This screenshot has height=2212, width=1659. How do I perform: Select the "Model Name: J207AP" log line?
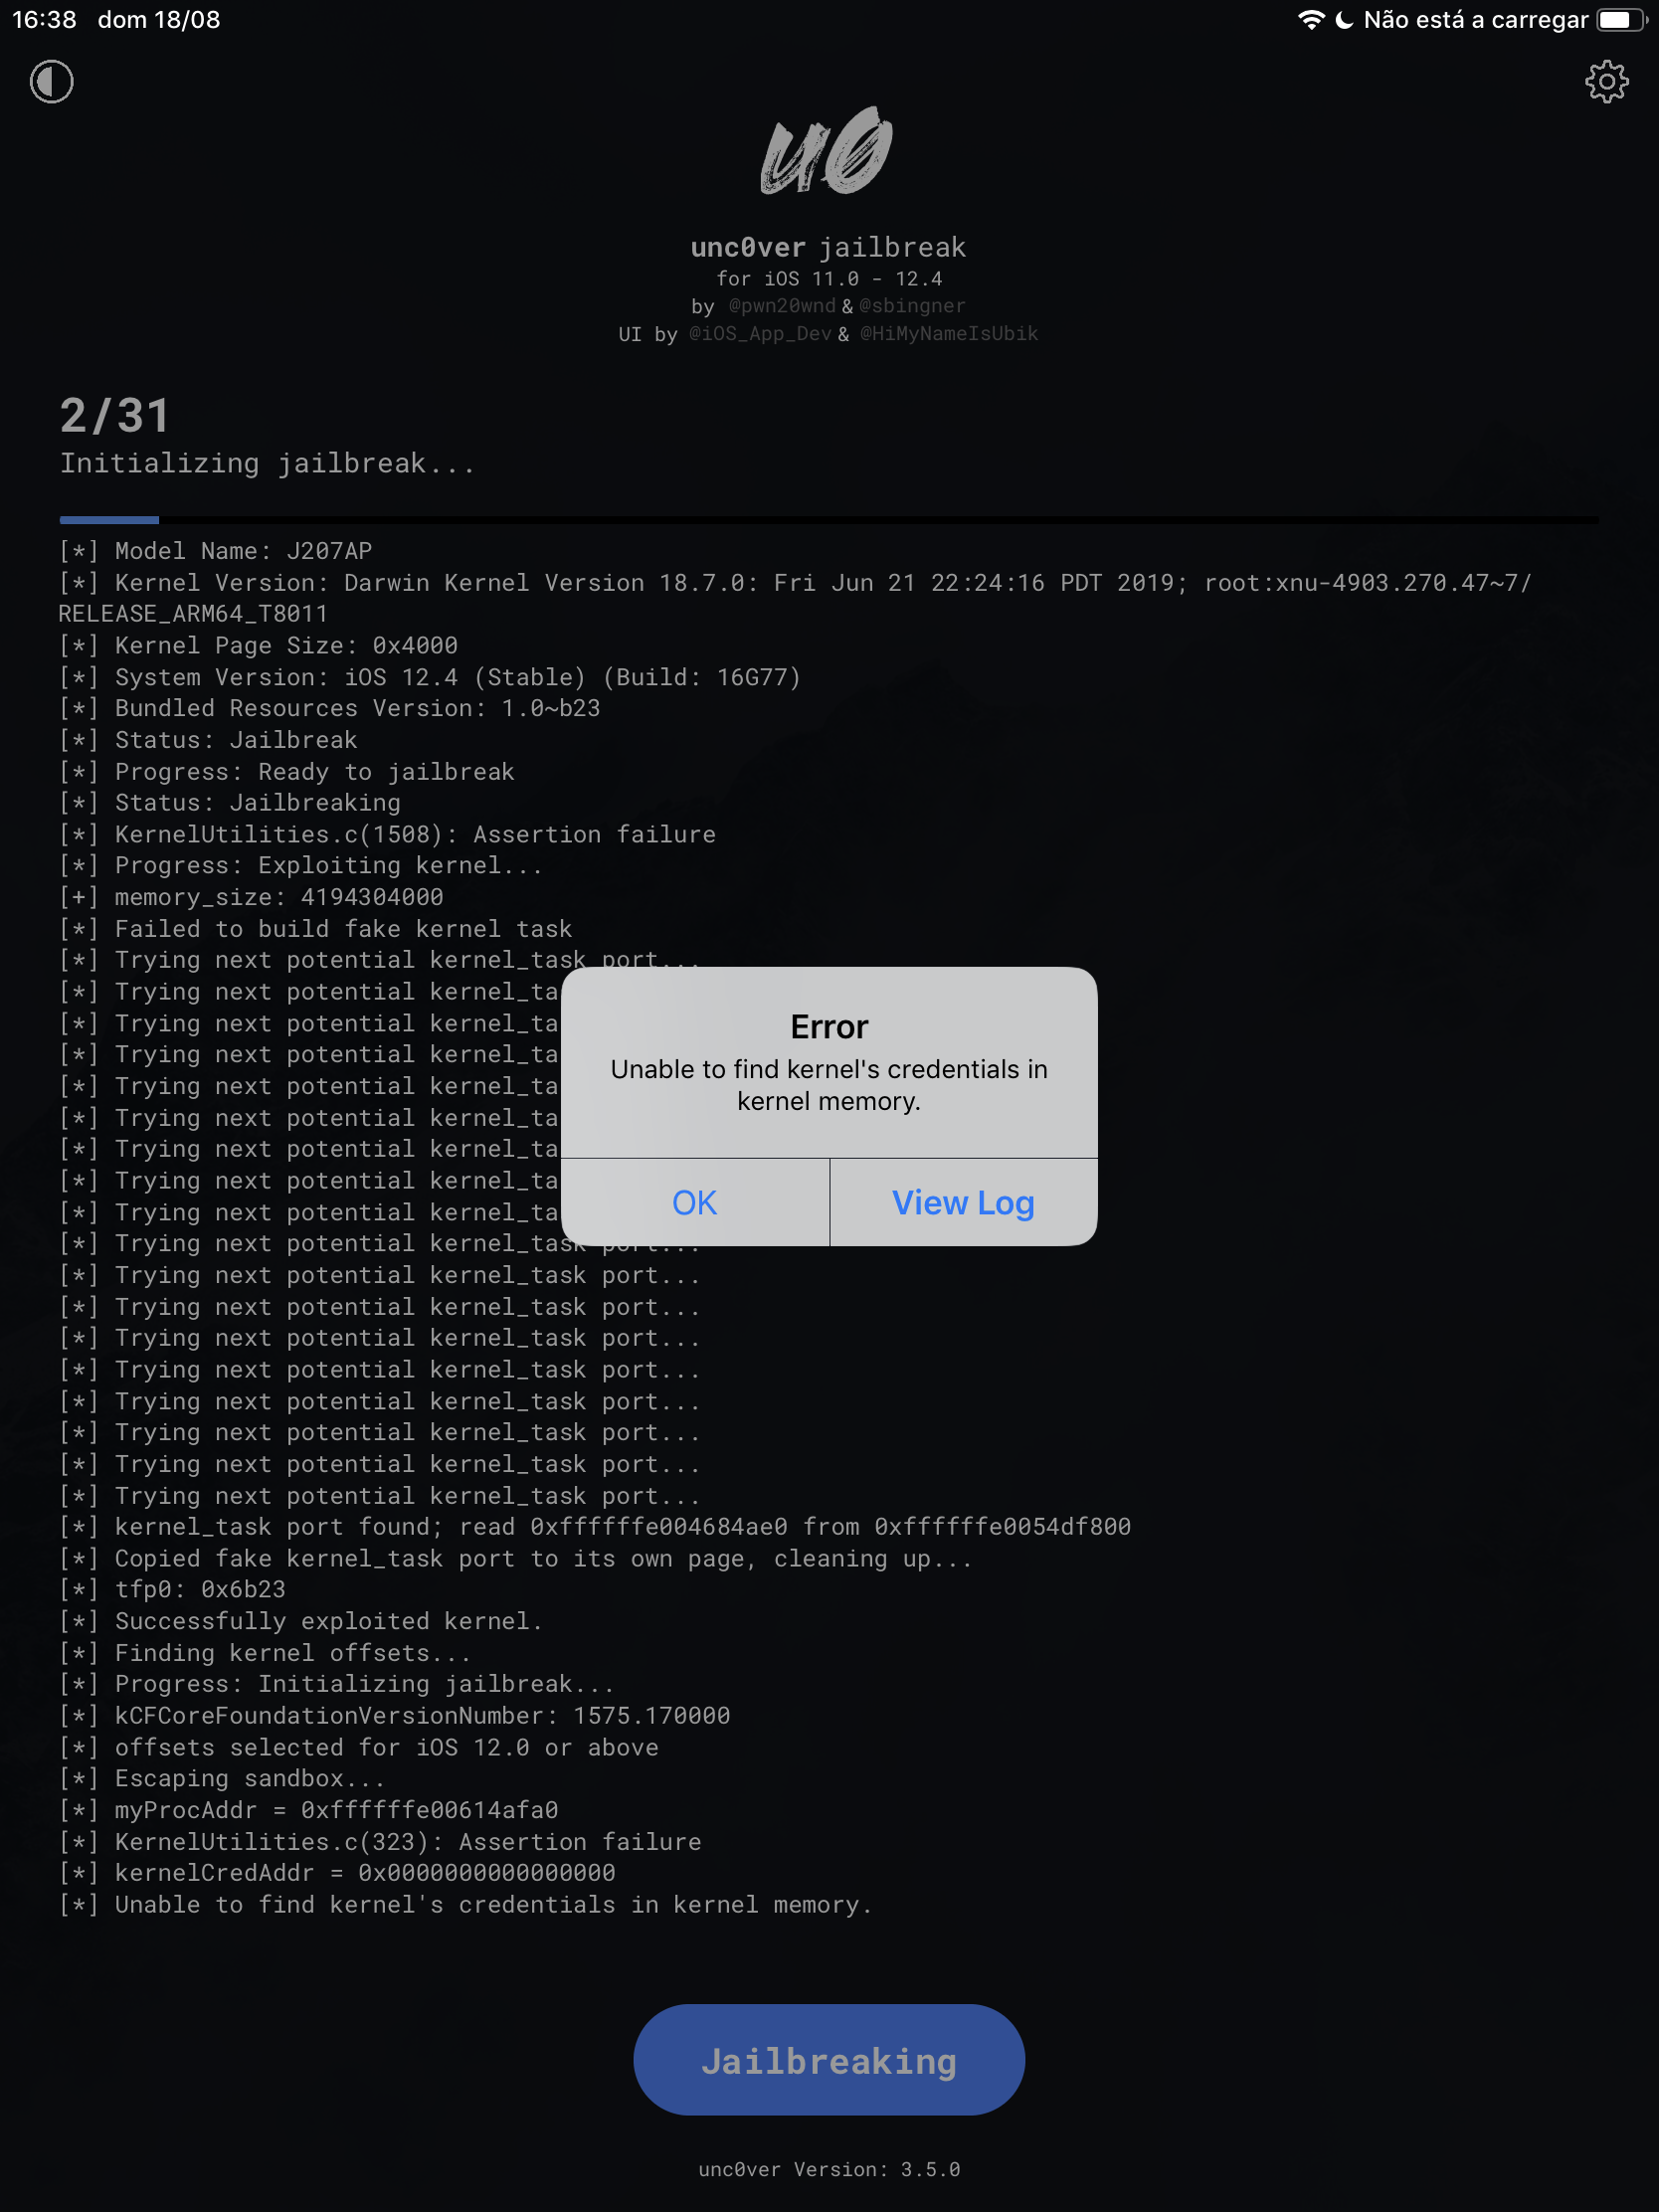(215, 551)
